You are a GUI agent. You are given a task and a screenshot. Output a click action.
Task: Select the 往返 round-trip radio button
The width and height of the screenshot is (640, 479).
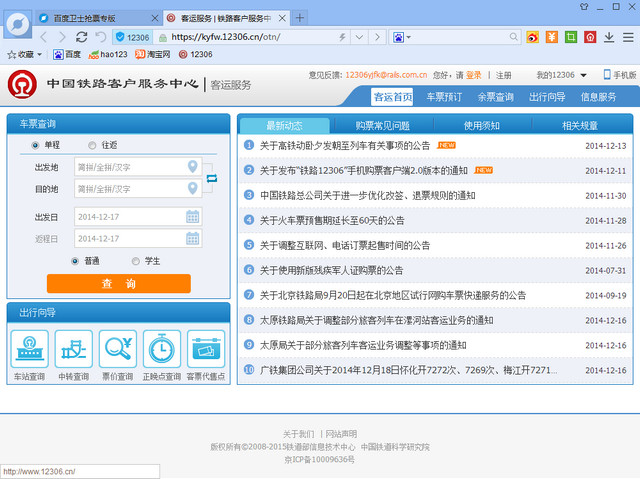tap(92, 145)
